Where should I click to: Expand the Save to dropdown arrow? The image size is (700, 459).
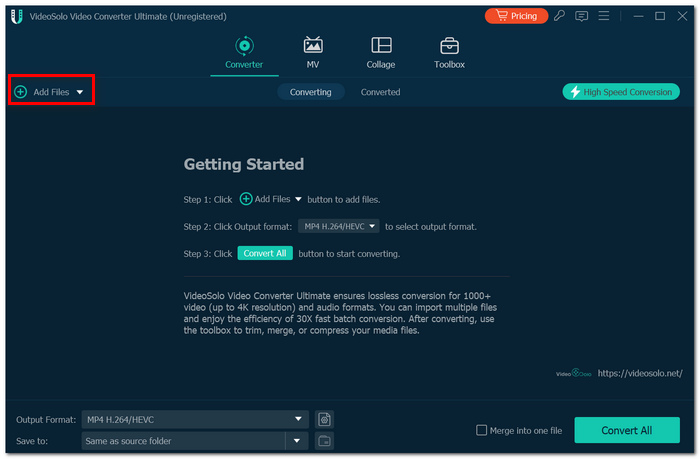point(297,441)
